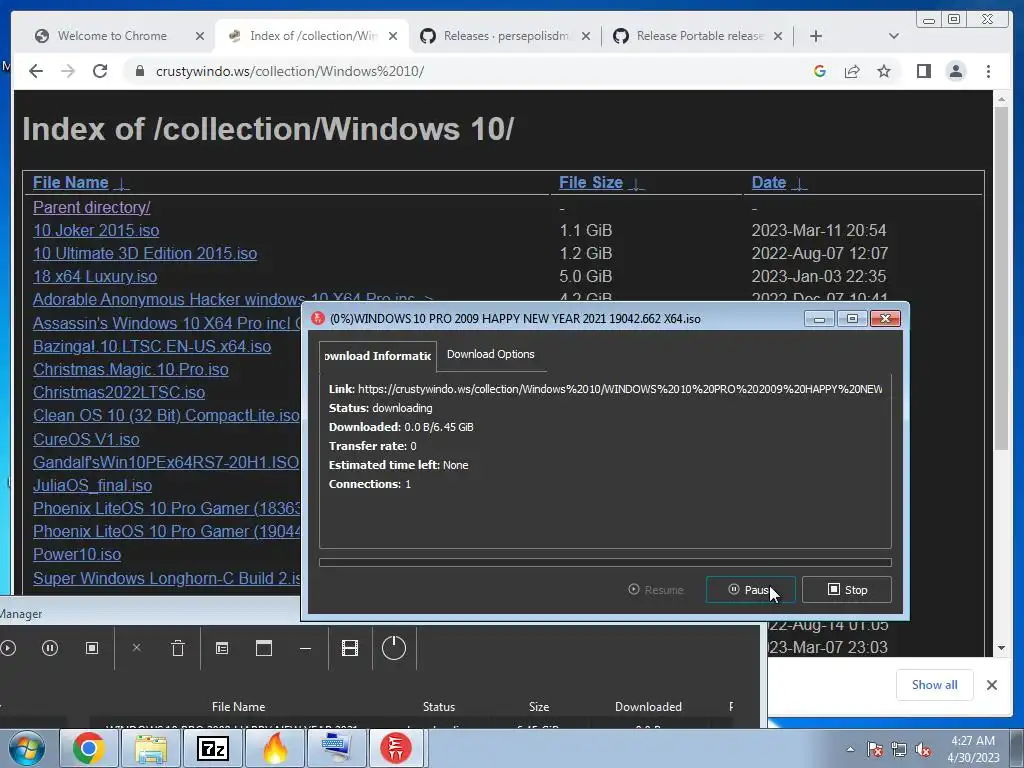This screenshot has width=1024, height=768.
Task: Open the Parent directory/ link
Action: click(x=91, y=208)
